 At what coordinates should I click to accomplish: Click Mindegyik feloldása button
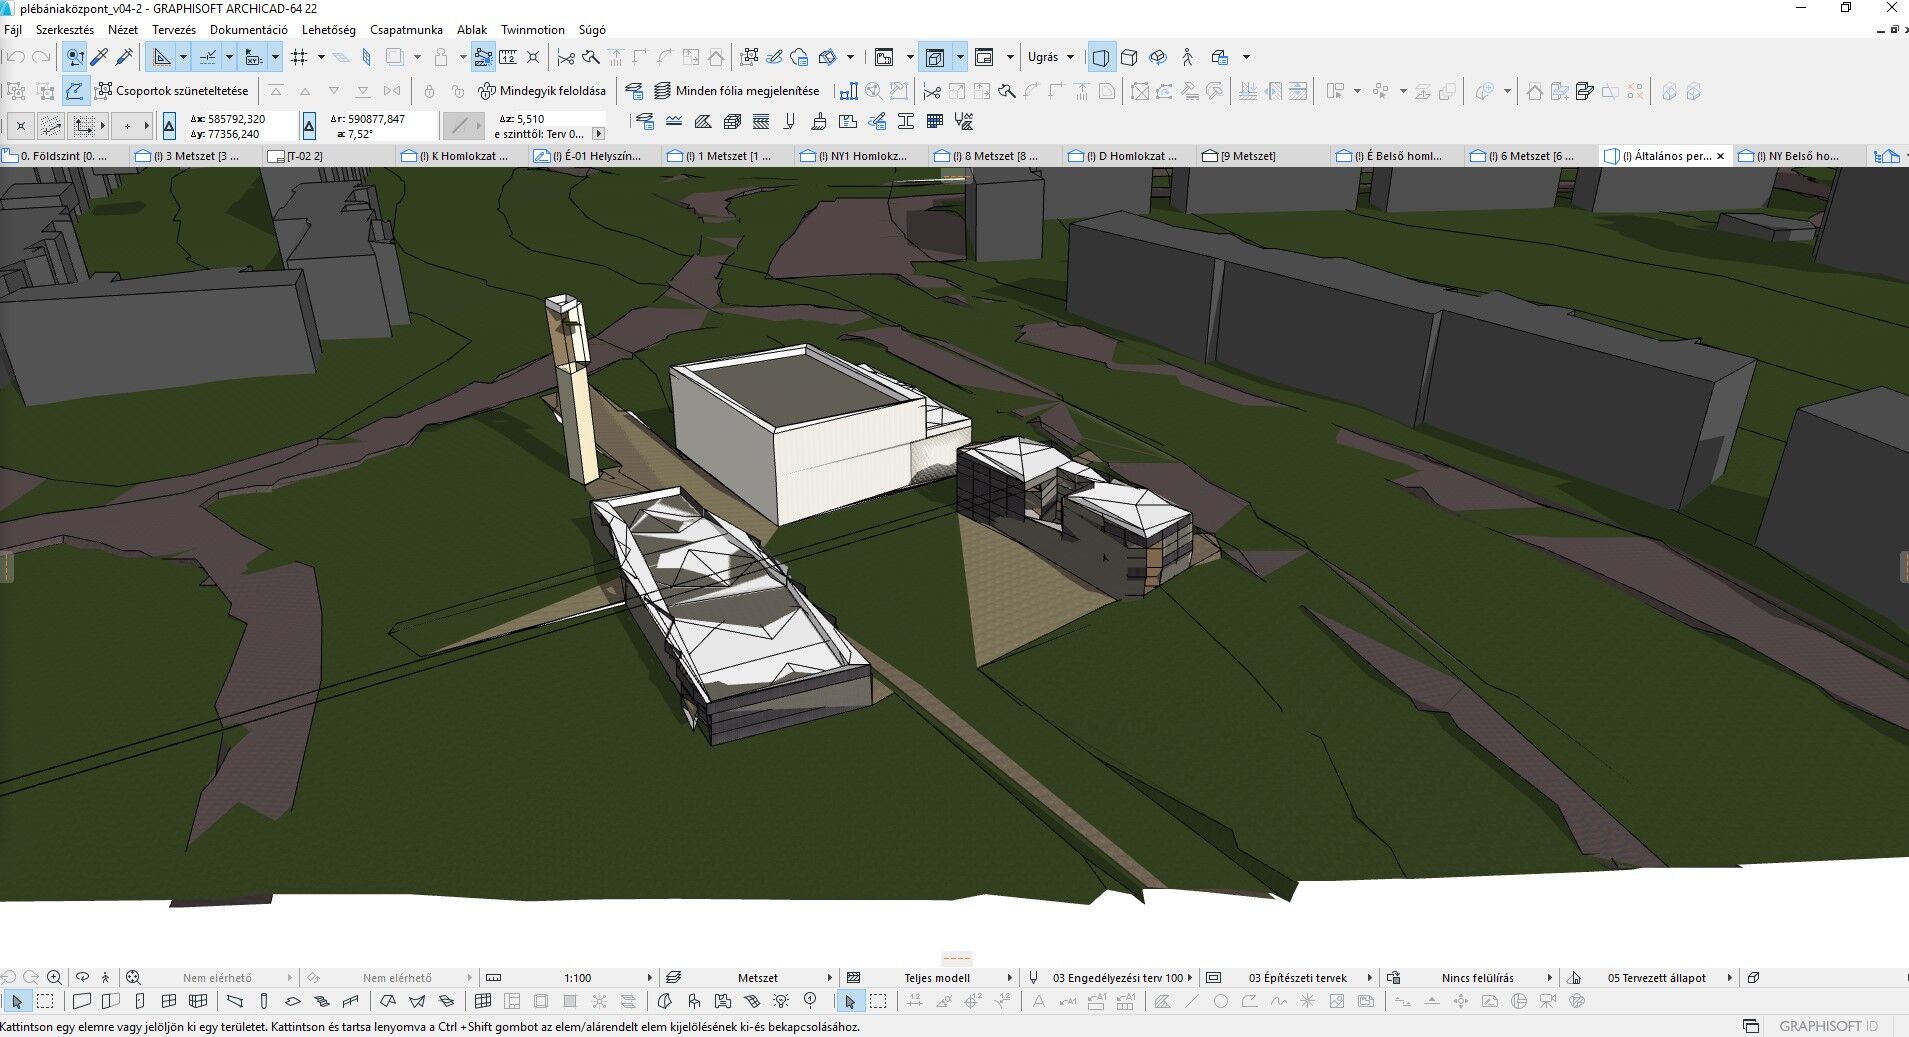point(542,91)
